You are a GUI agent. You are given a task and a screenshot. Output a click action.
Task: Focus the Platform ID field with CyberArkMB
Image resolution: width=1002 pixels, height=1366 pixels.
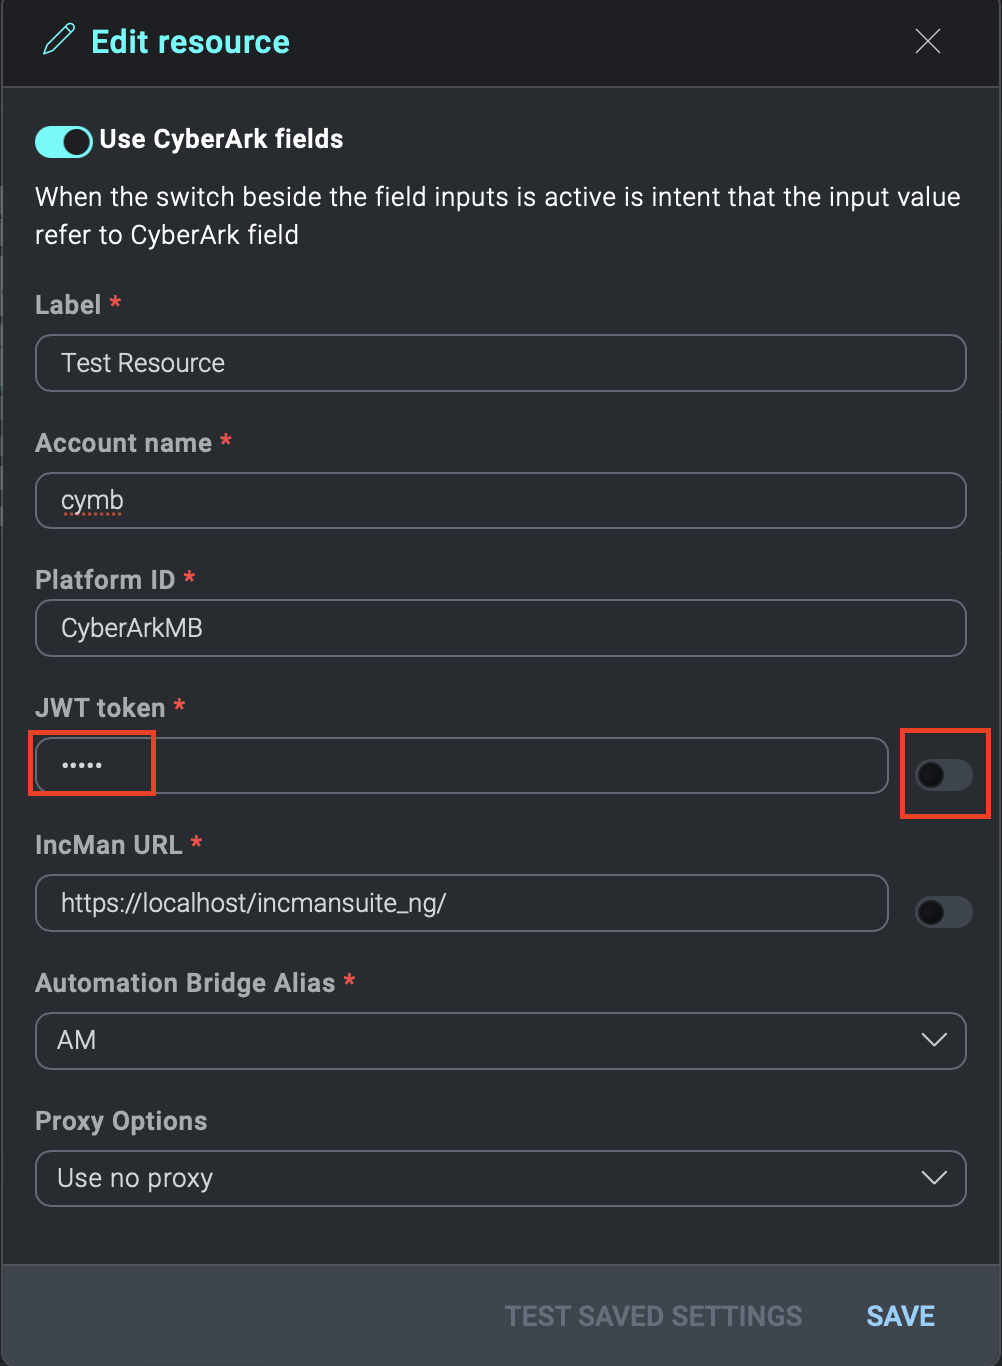[500, 628]
